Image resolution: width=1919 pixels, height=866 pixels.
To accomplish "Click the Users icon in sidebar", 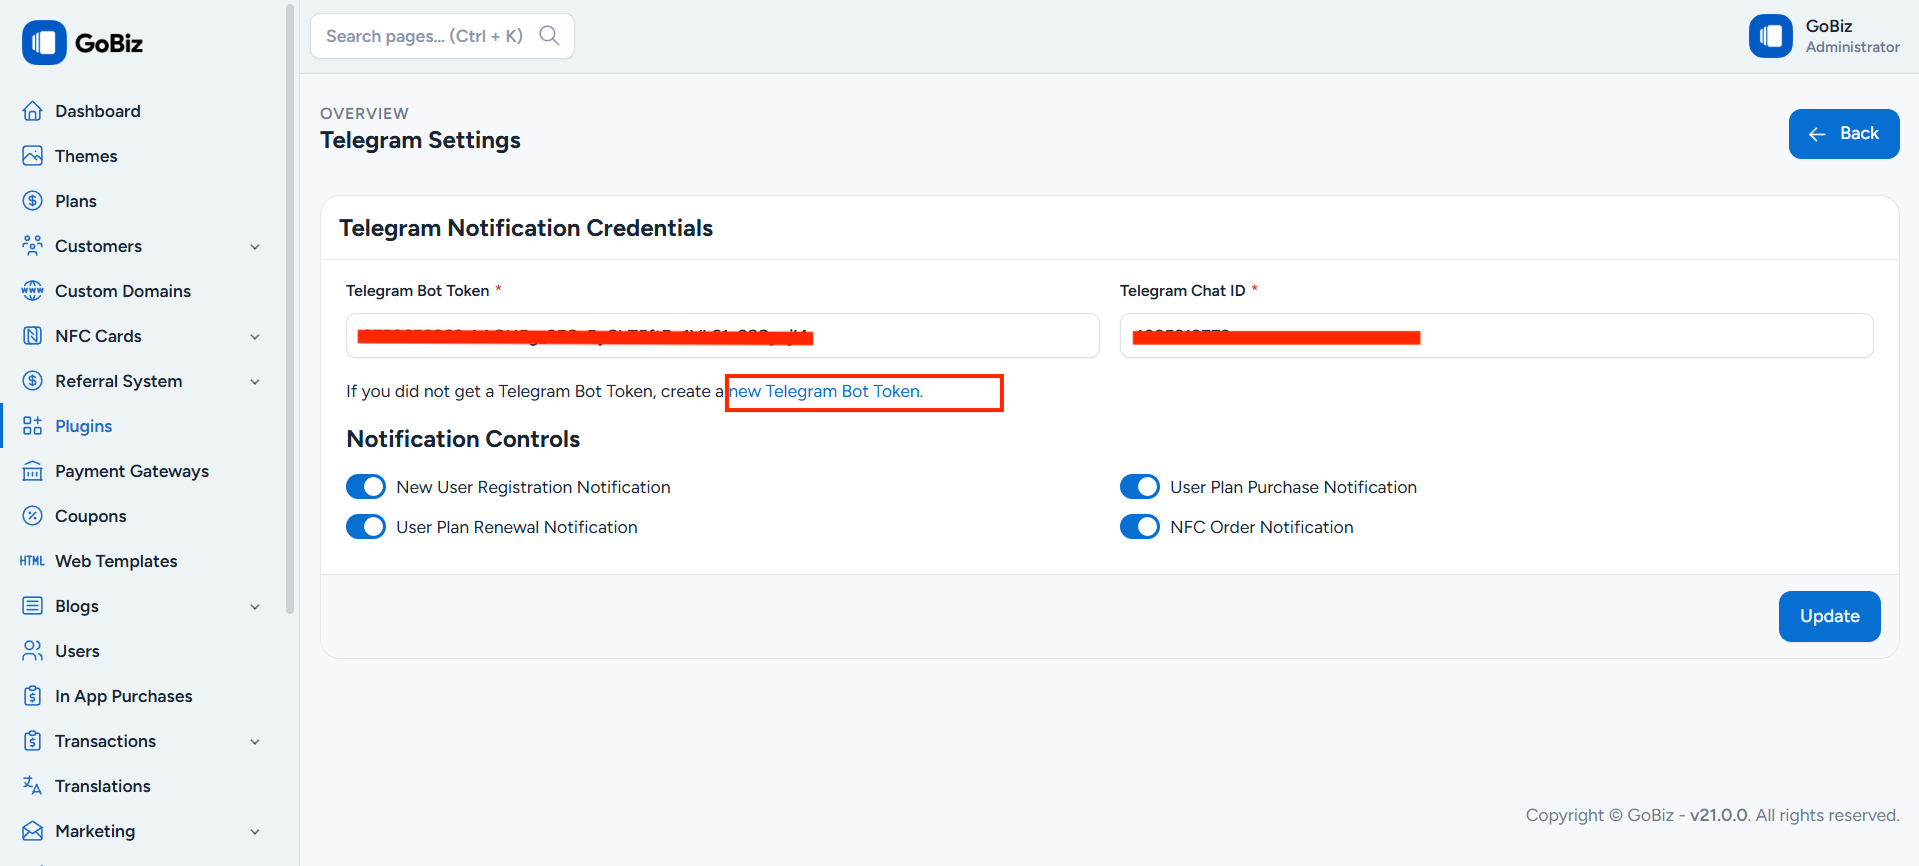I will coord(33,651).
